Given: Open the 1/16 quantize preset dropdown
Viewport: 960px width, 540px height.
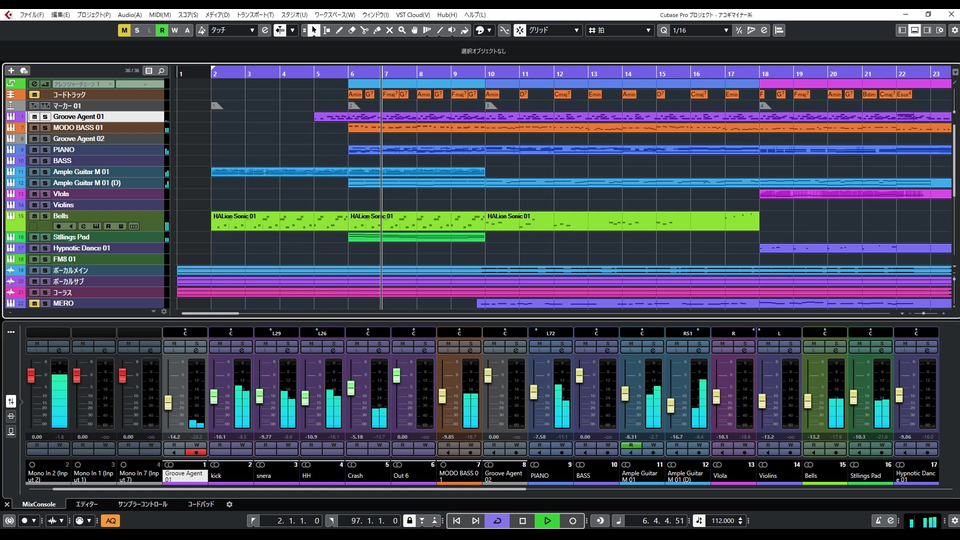Looking at the screenshot, I should 698,30.
